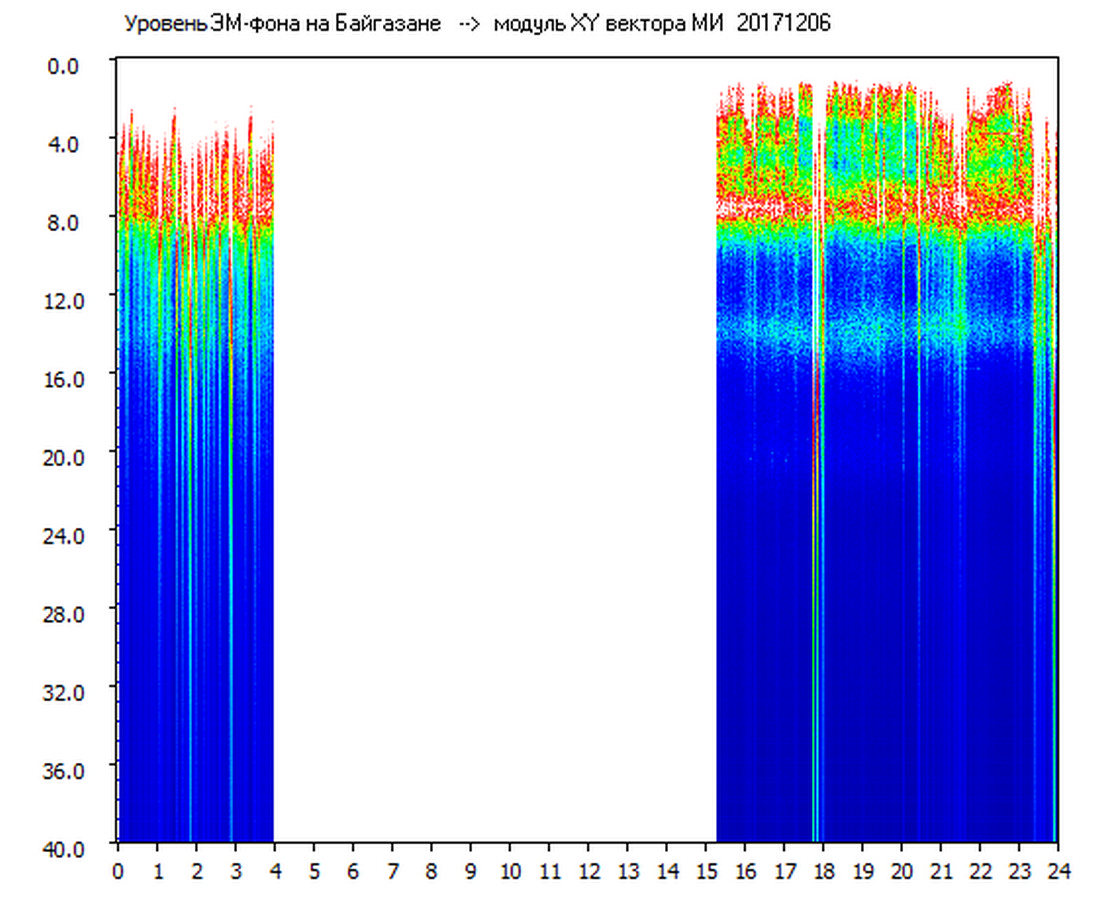Screen dimensions: 1096x900
Task: Click the x-axis tick label 15
Action: pyautogui.click(x=706, y=871)
